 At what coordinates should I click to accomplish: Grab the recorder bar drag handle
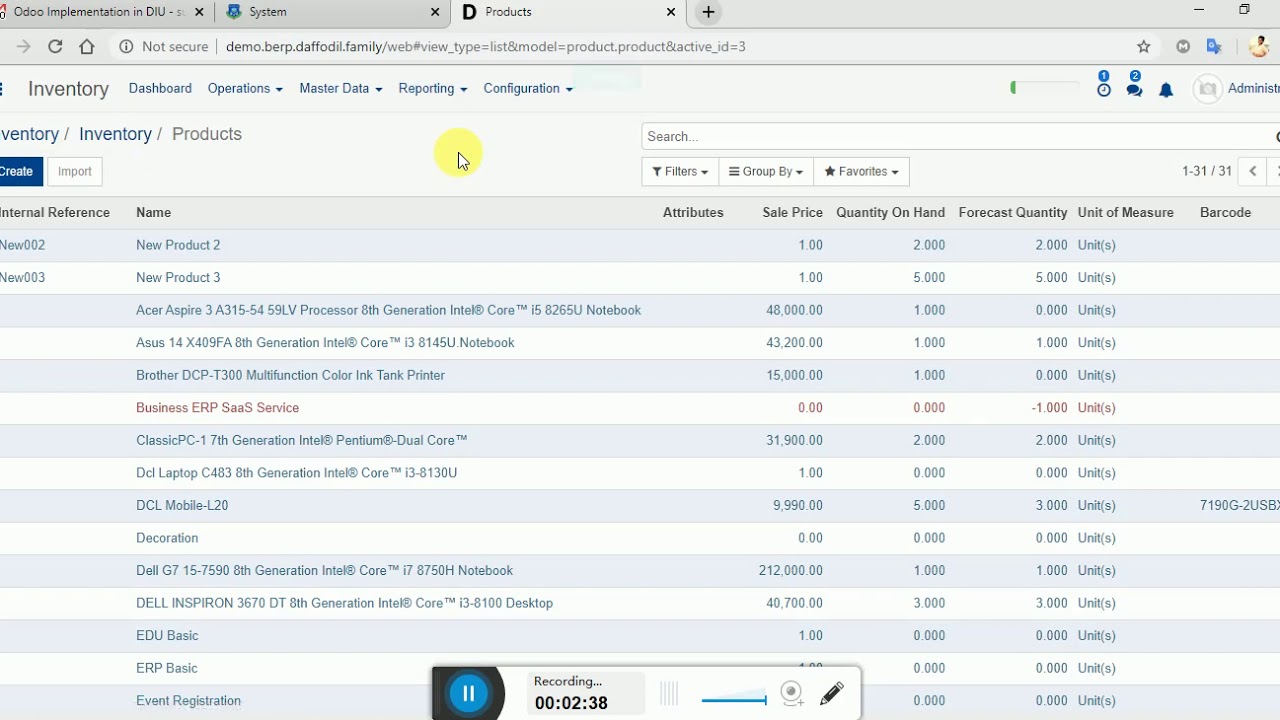tap(669, 693)
